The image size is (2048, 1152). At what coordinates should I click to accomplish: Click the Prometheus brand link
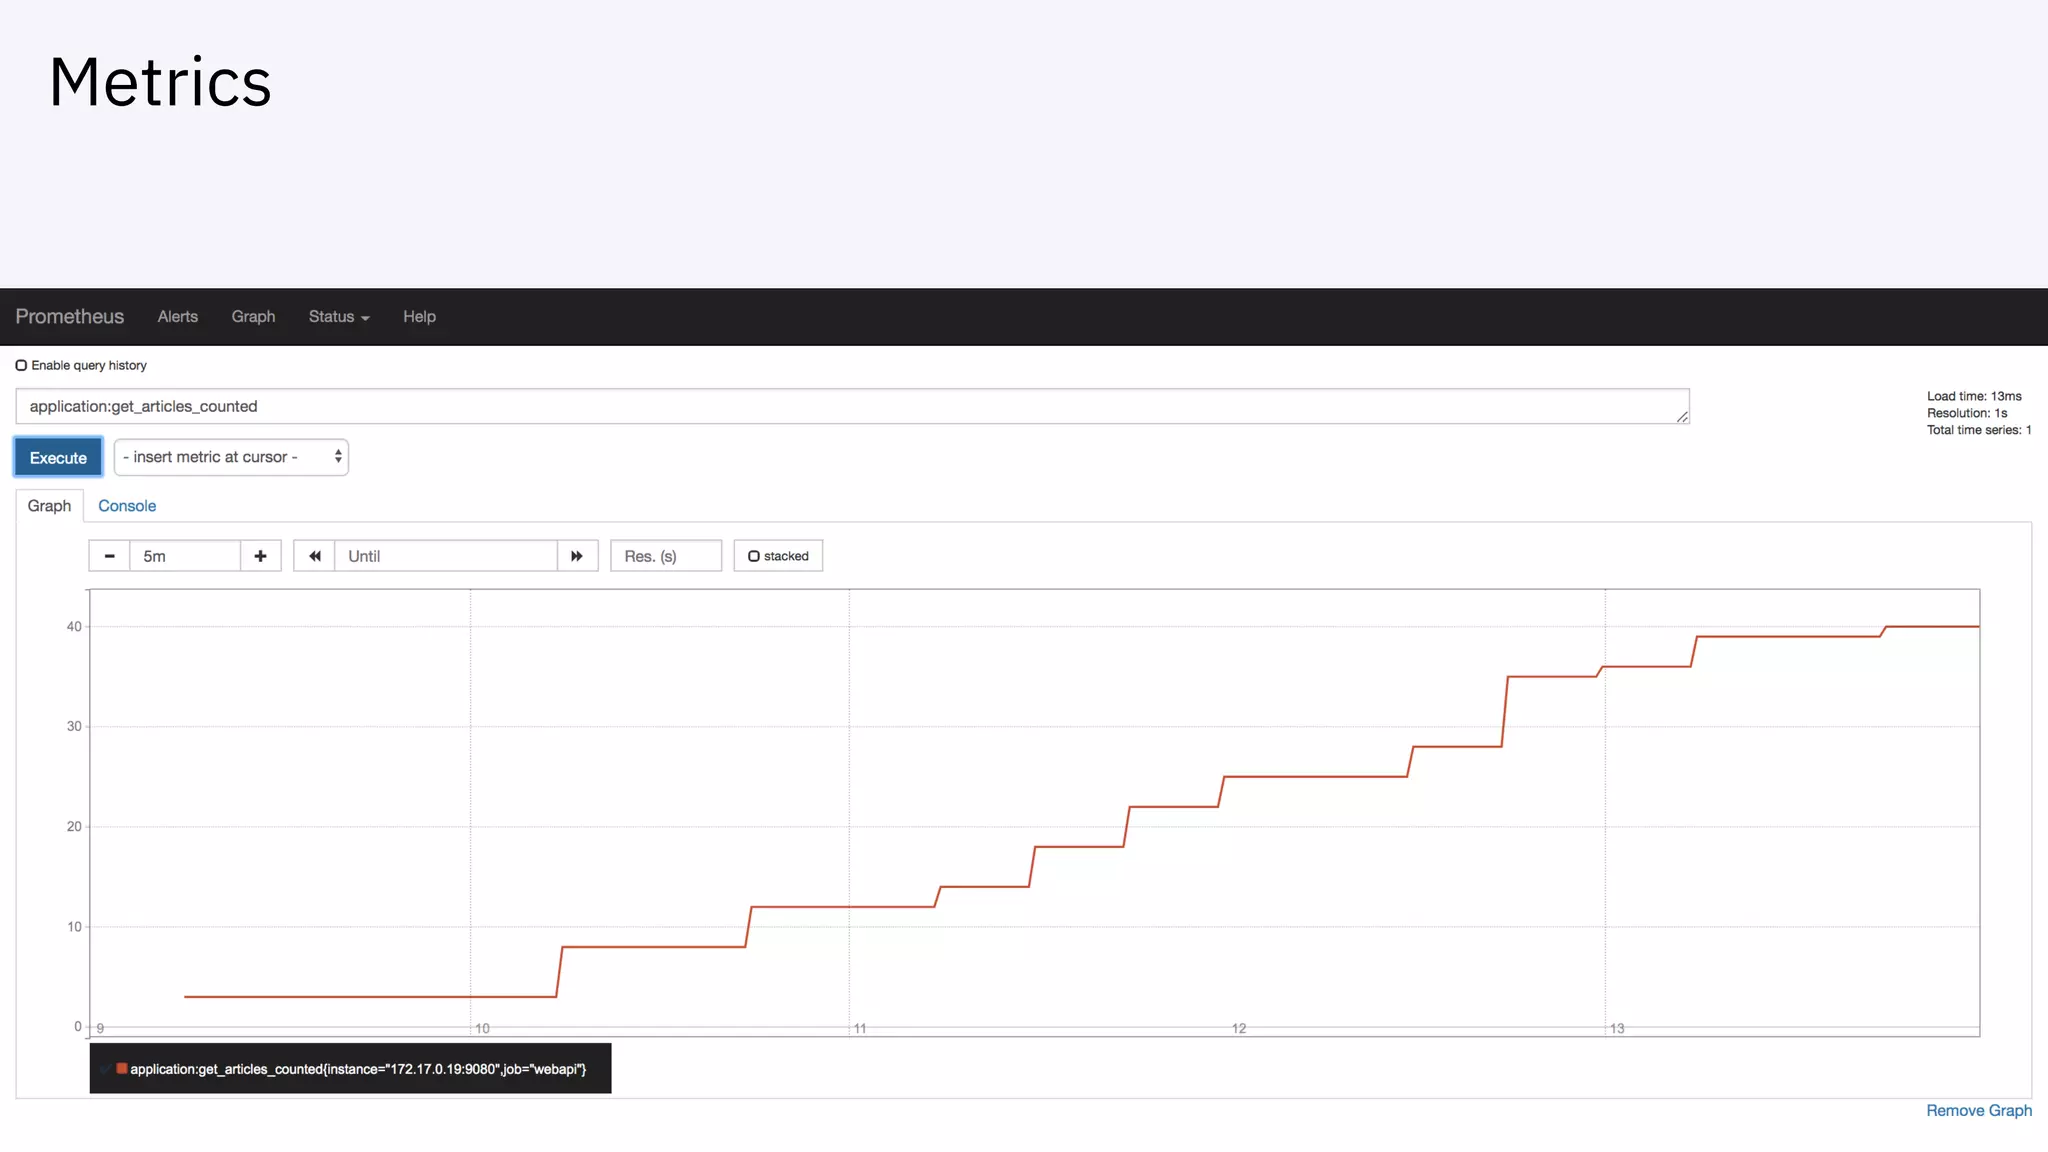[69, 316]
